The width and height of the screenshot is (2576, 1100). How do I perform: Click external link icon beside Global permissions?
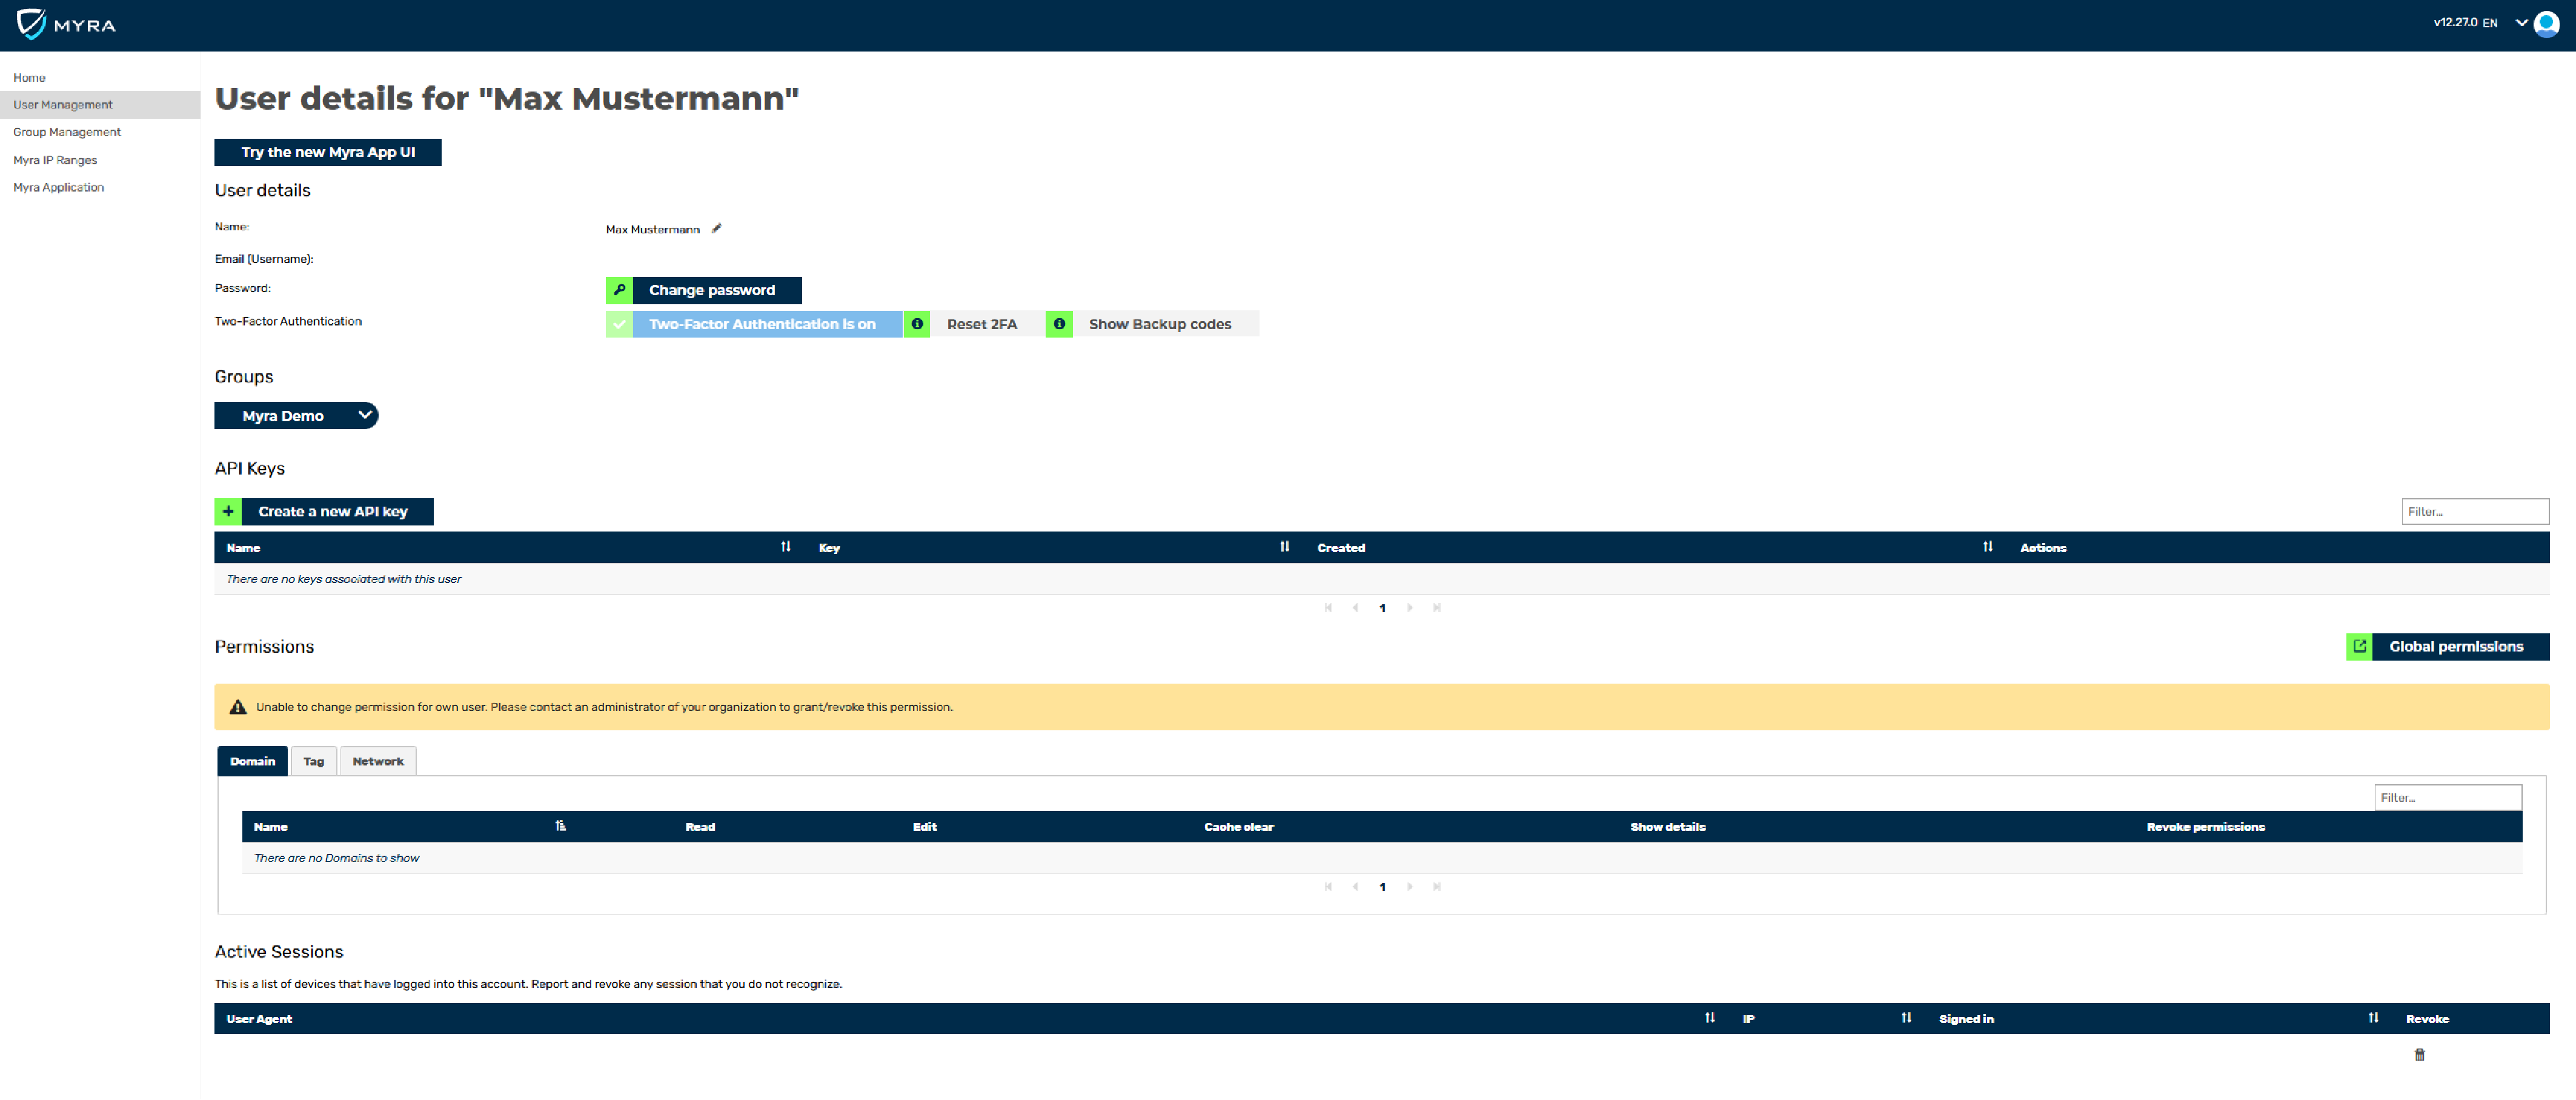pos(2359,646)
